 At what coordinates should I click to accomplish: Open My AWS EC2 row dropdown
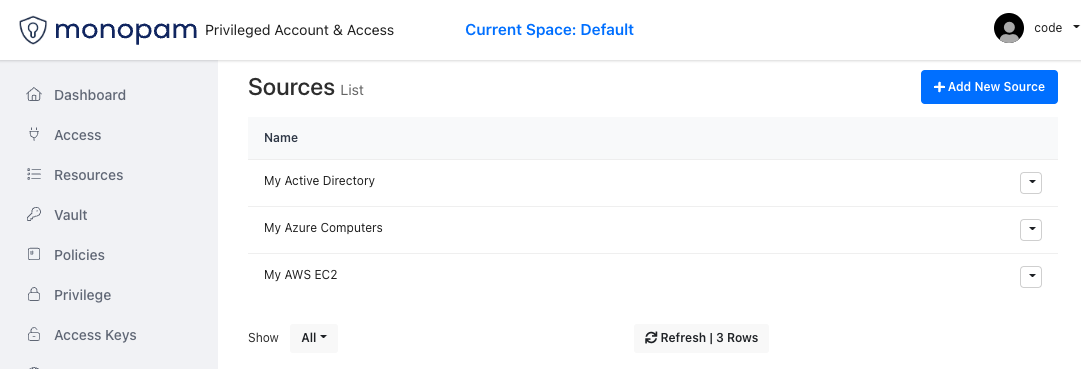[x=1031, y=277]
